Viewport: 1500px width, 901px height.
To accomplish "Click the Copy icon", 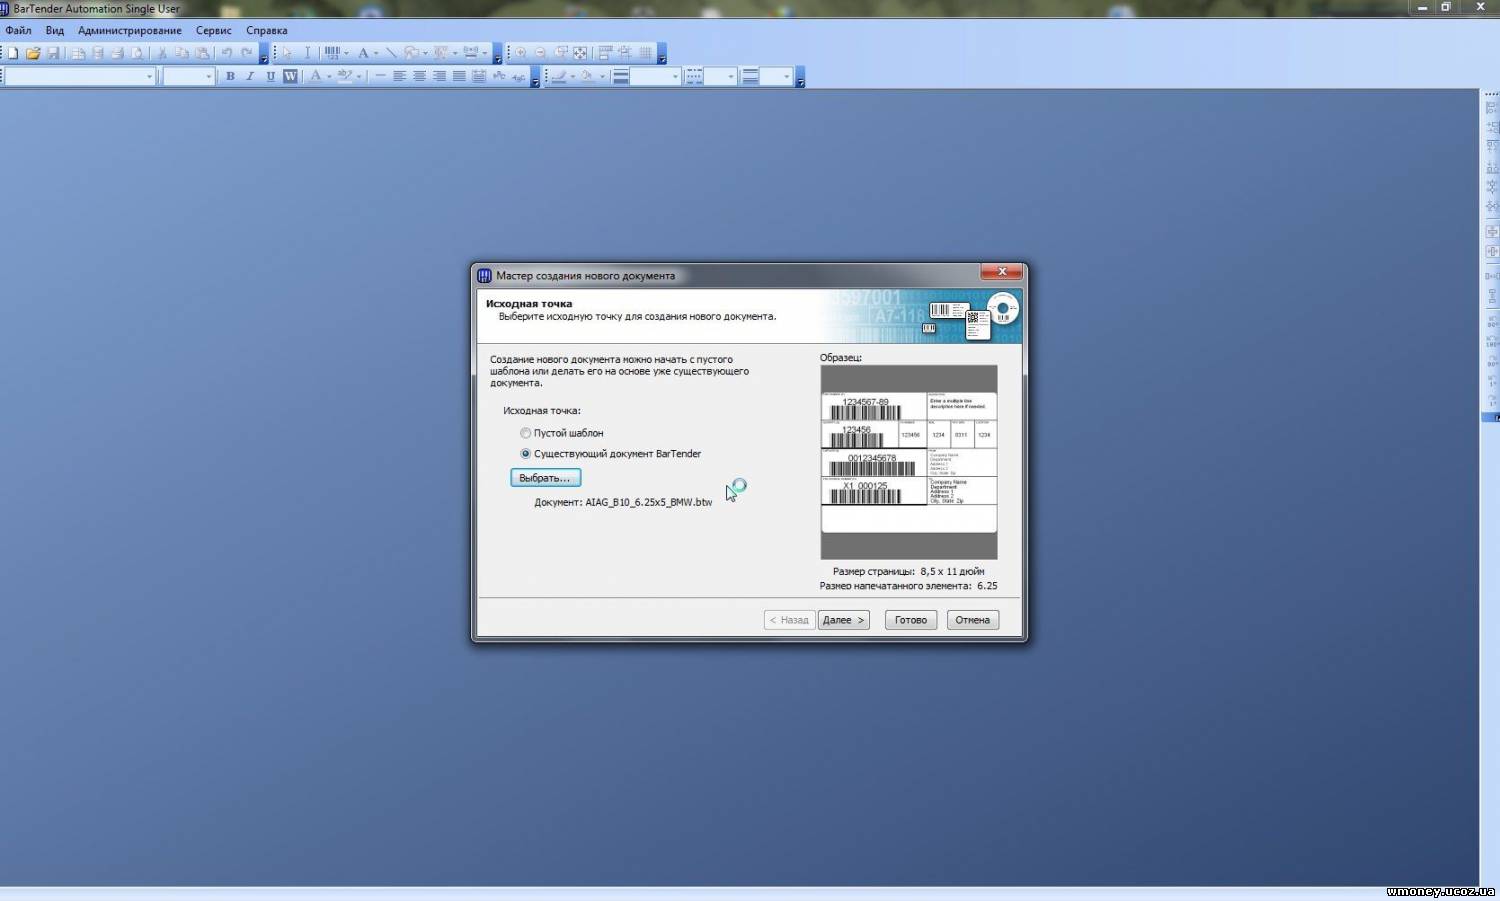I will 182,53.
